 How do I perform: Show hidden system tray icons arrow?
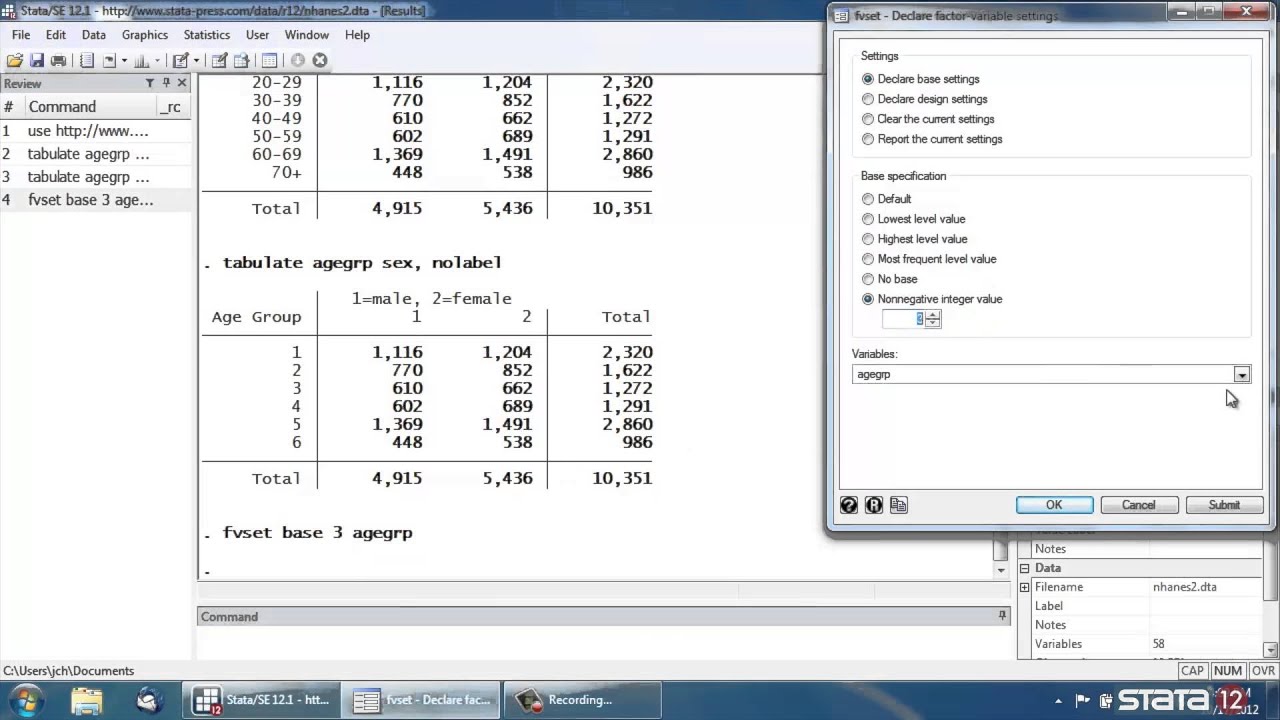click(1059, 700)
